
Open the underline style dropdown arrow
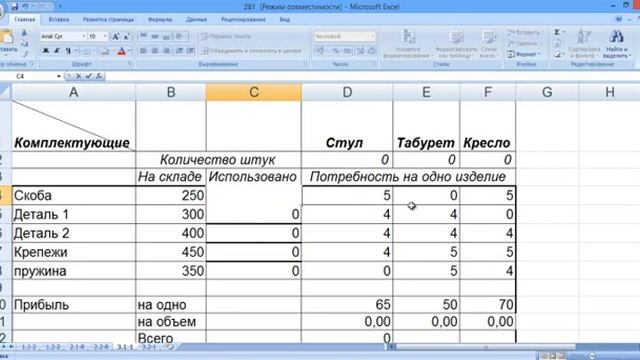[76, 51]
